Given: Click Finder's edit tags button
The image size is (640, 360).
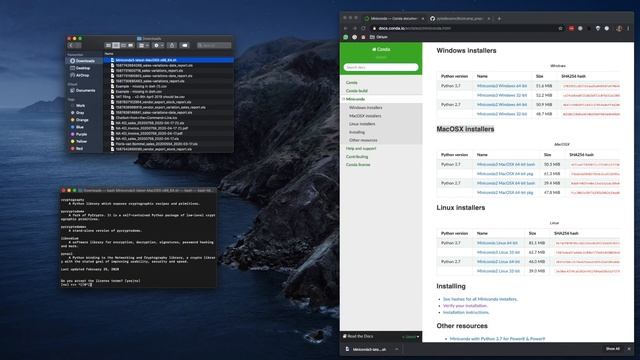Looking at the screenshot, I should (x=184, y=45).
